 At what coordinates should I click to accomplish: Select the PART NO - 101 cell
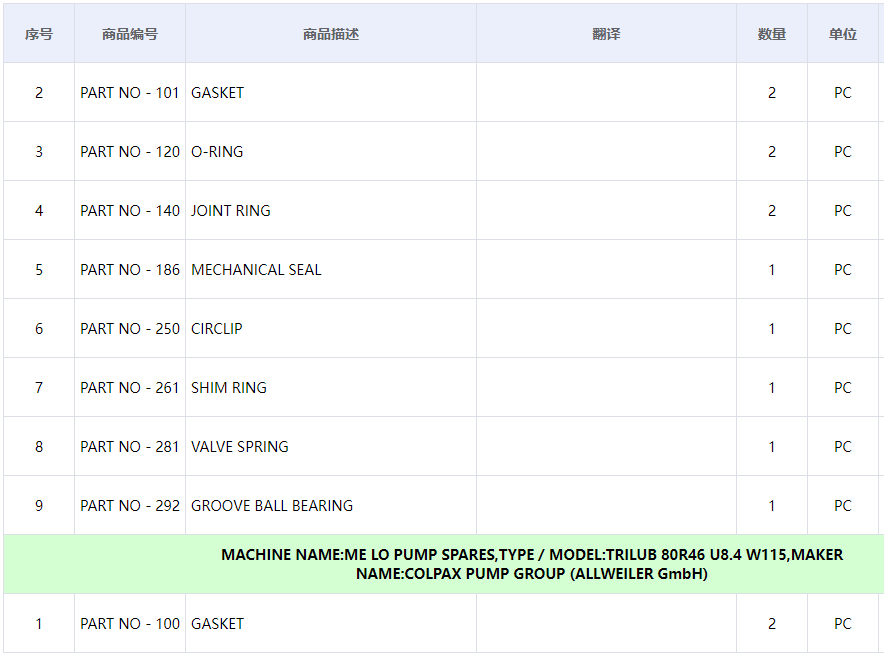(130, 93)
